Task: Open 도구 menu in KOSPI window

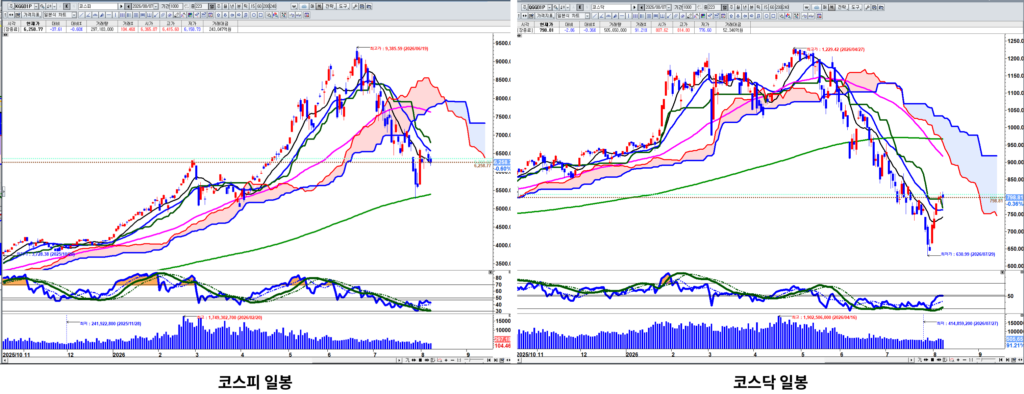Action: 343,6
